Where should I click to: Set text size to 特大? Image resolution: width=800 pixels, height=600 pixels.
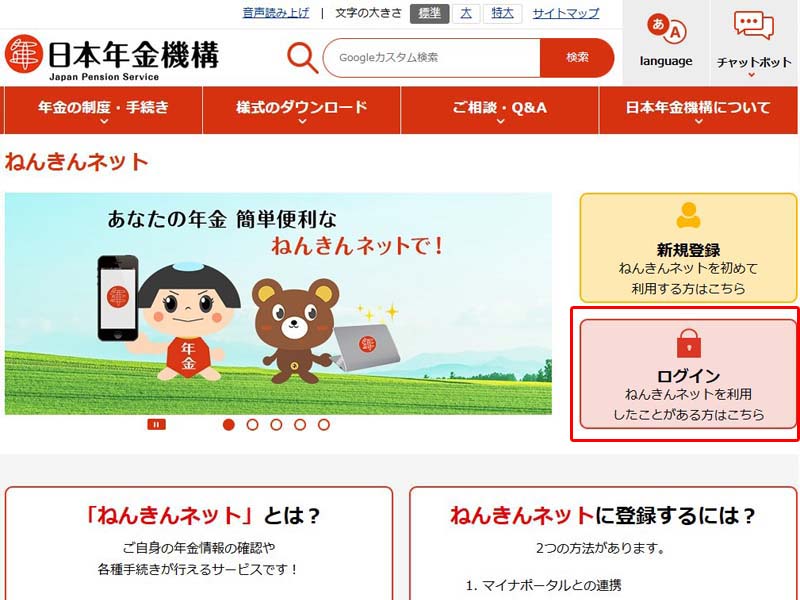(503, 14)
